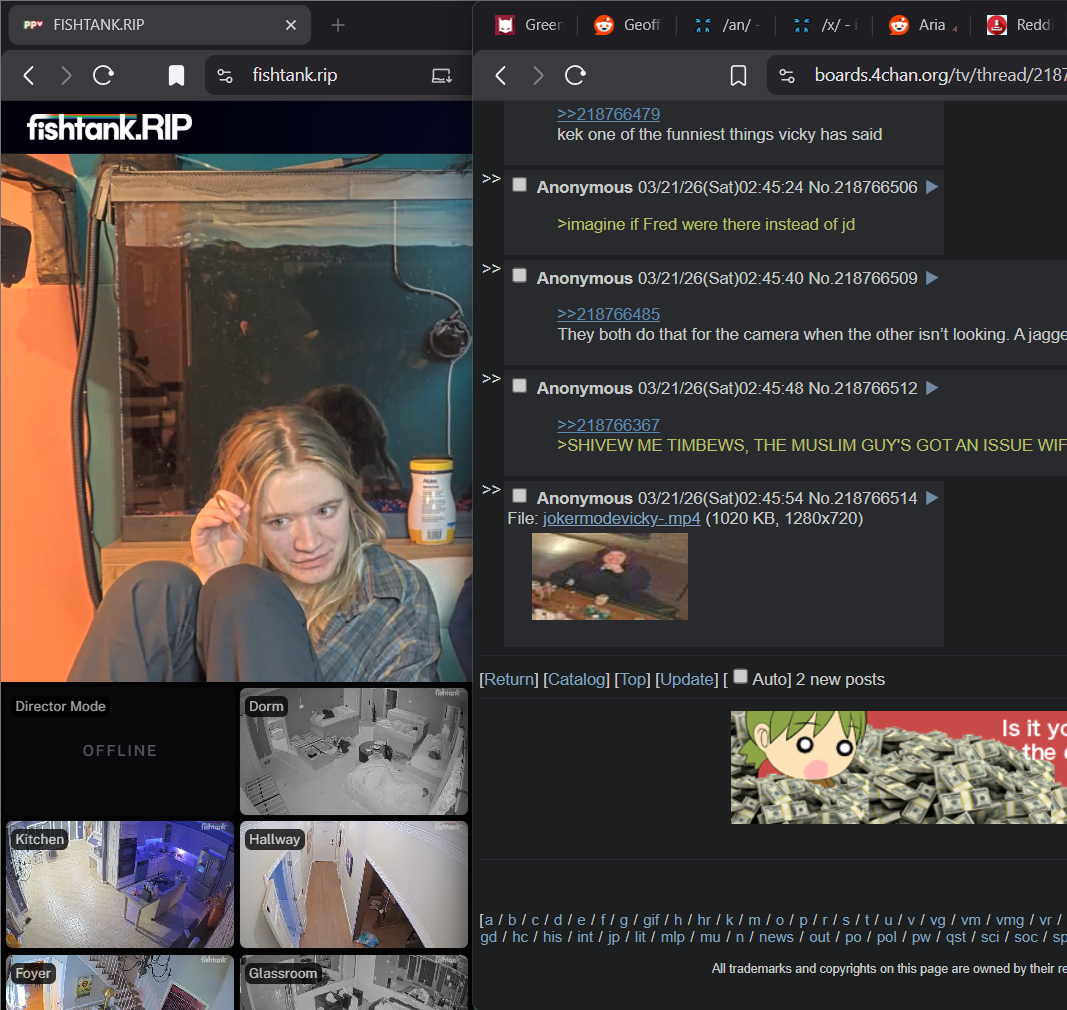The height and width of the screenshot is (1010, 1067).
Task: Click the main live stream video
Action: point(236,417)
